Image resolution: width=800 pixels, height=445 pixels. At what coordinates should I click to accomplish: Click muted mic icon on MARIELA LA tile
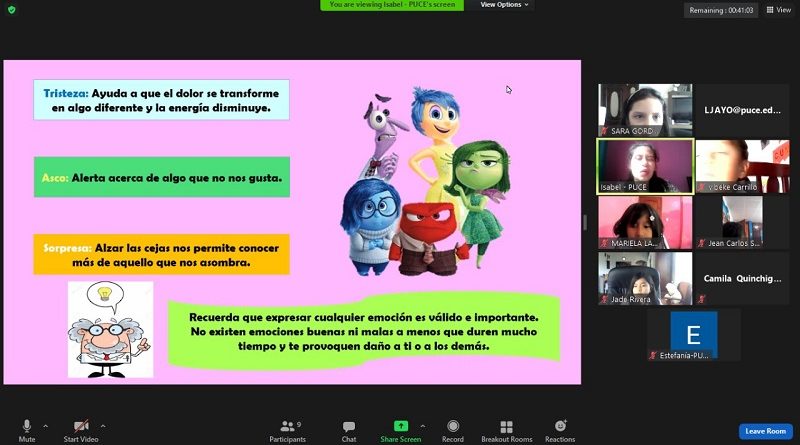coord(605,243)
